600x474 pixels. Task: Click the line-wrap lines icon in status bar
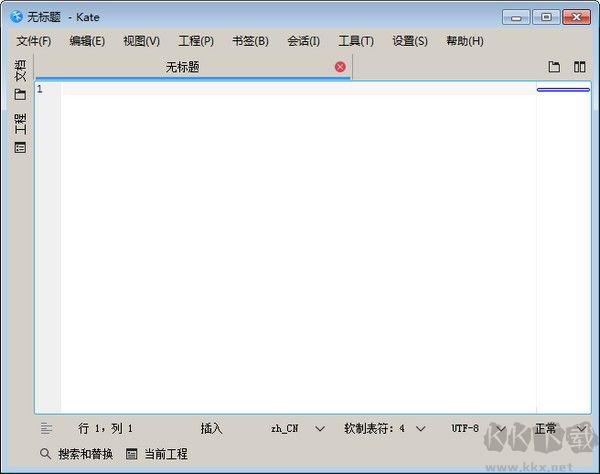click(46, 428)
